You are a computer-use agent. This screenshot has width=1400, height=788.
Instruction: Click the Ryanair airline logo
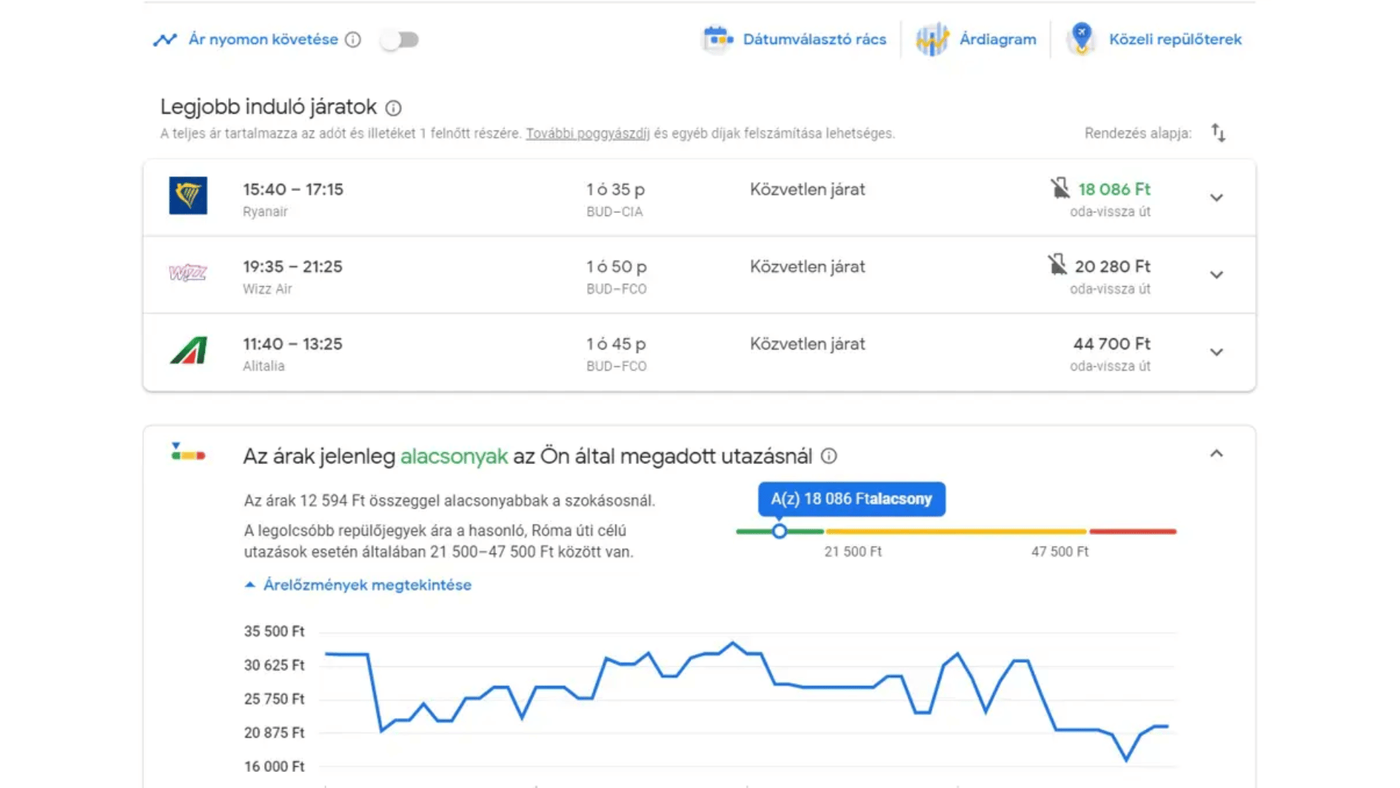pos(188,196)
